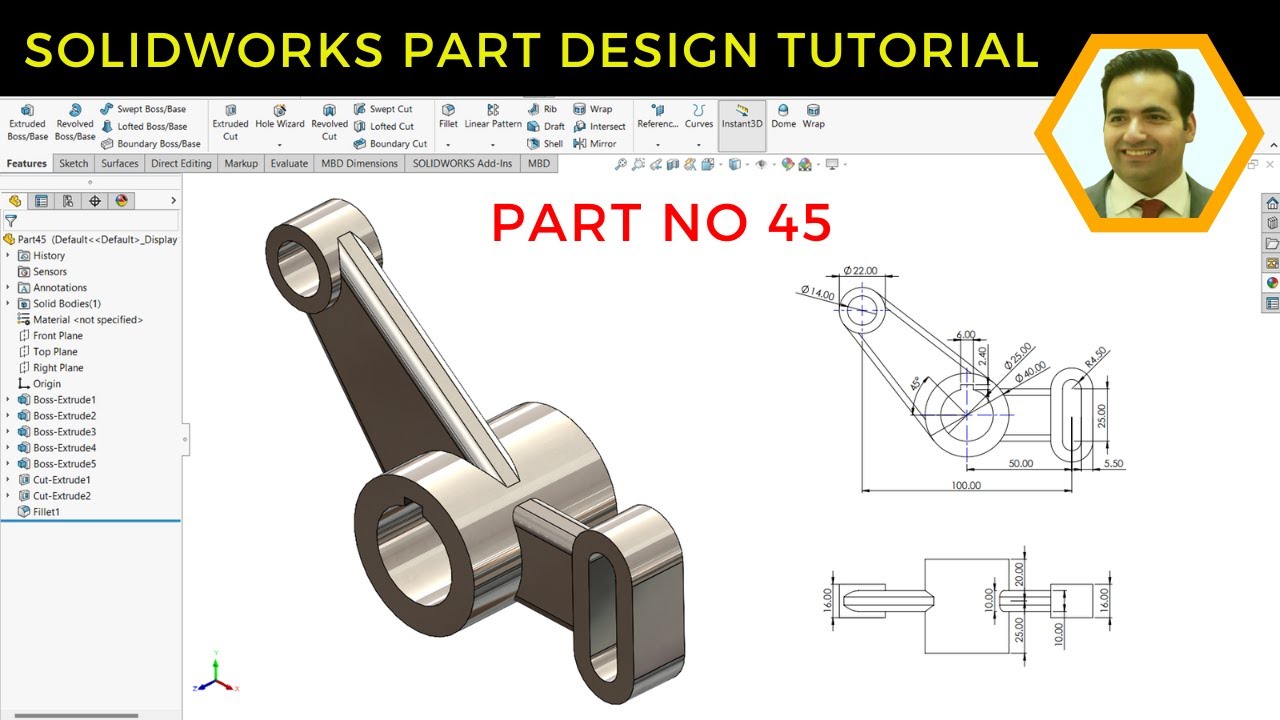Screen dimensions: 1280x720
Task: Select the Lofted Cut command
Action: pos(384,126)
